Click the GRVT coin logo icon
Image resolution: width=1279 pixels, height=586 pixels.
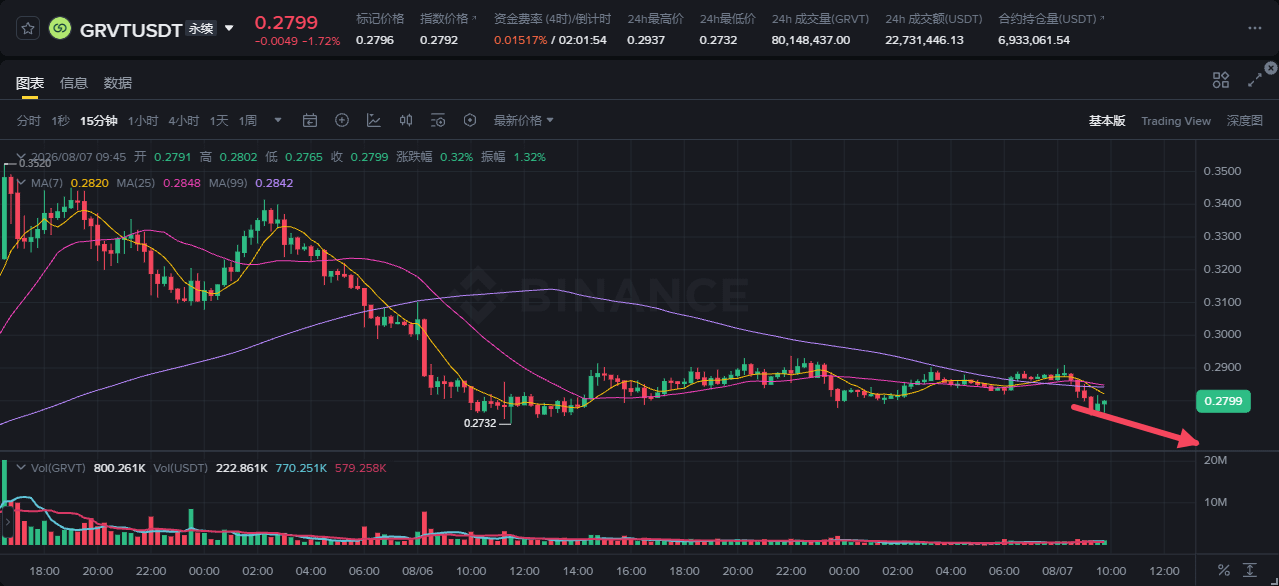click(60, 29)
